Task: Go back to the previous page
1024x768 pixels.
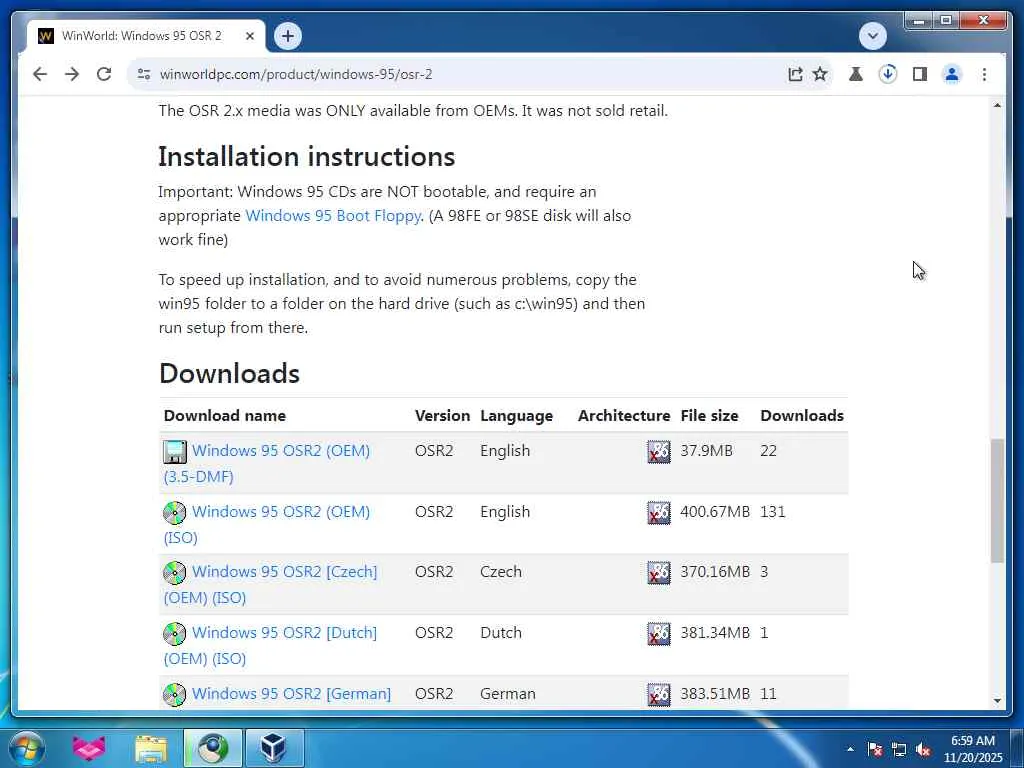Action: [x=40, y=74]
